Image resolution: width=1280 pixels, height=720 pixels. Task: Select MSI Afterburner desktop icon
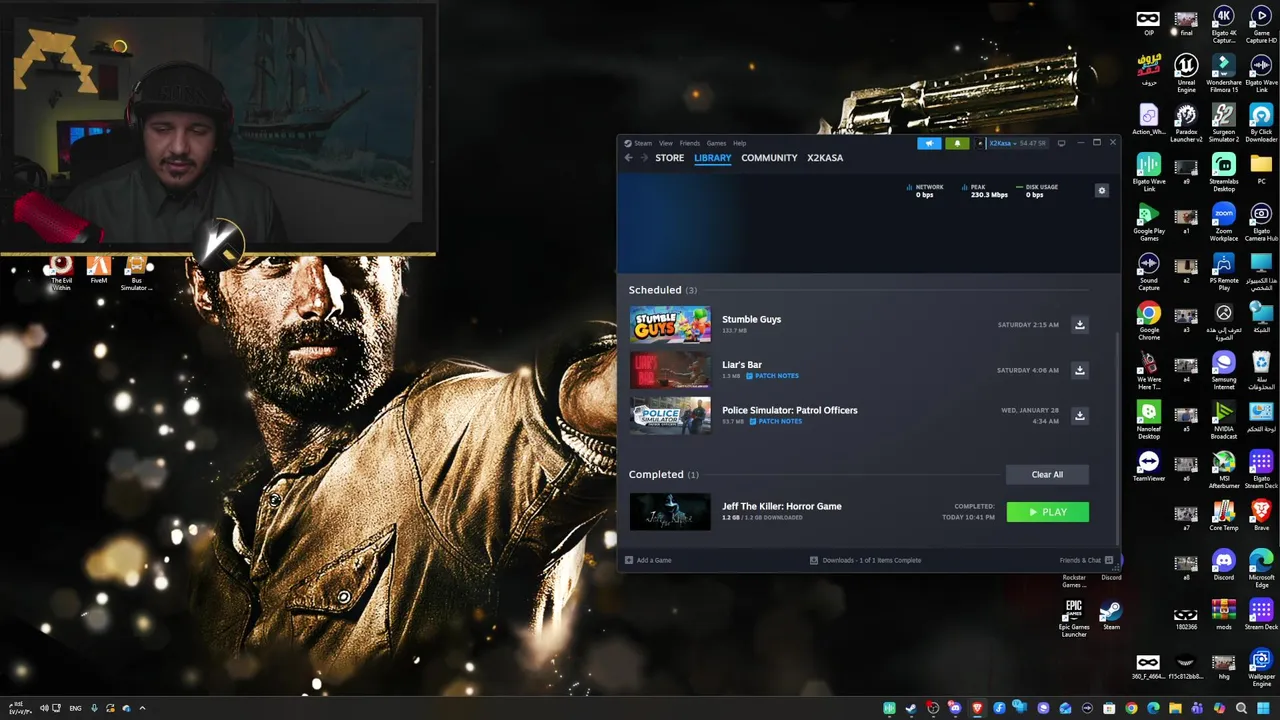coord(1224,470)
